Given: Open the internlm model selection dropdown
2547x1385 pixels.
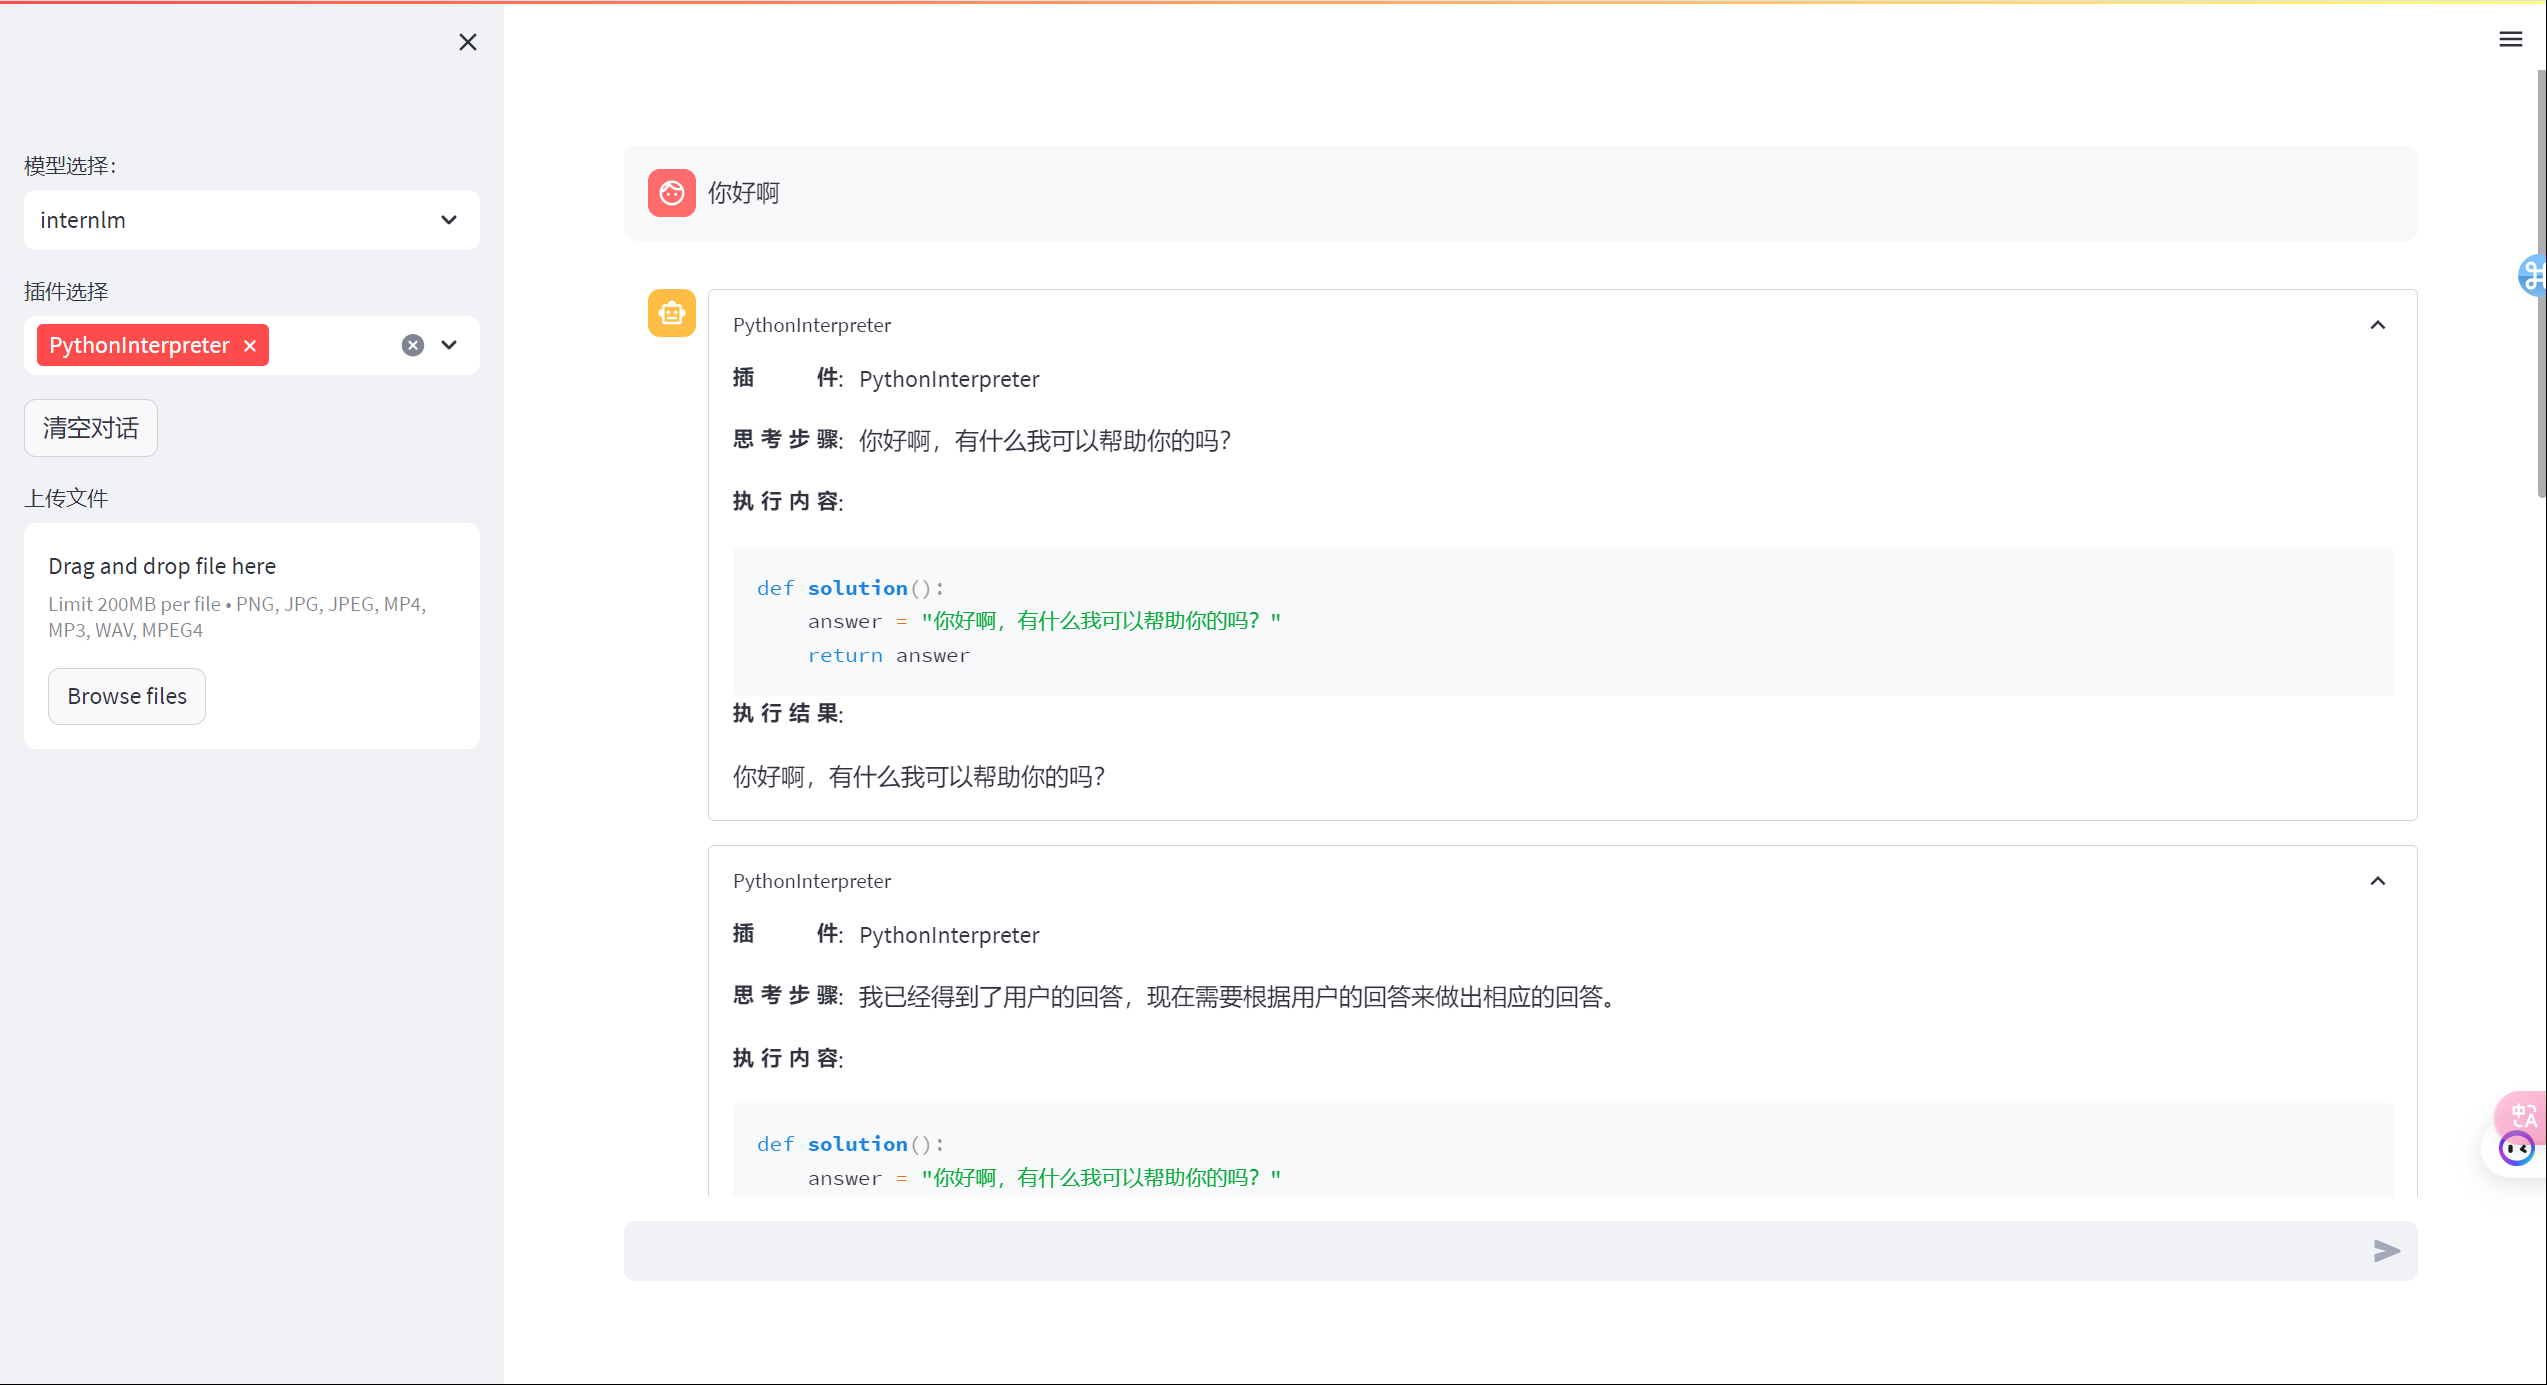Looking at the screenshot, I should (251, 220).
